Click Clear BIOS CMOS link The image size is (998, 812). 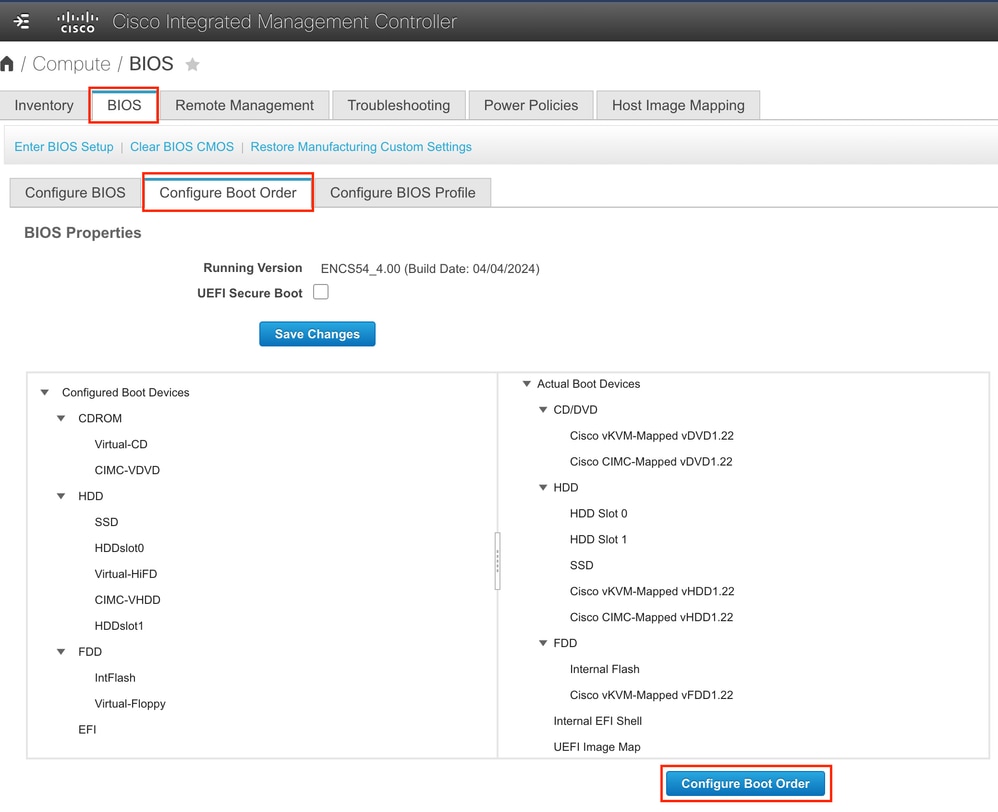point(182,147)
